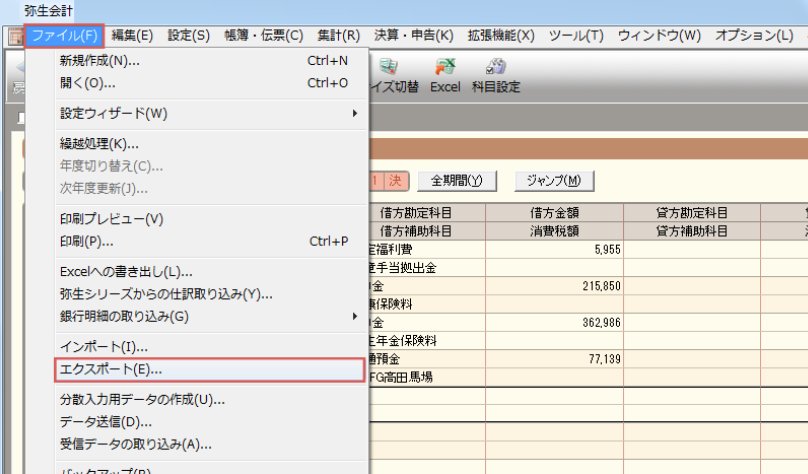The width and height of the screenshot is (808, 474).
Task: Open the ツール(T) menu
Action: (576, 36)
